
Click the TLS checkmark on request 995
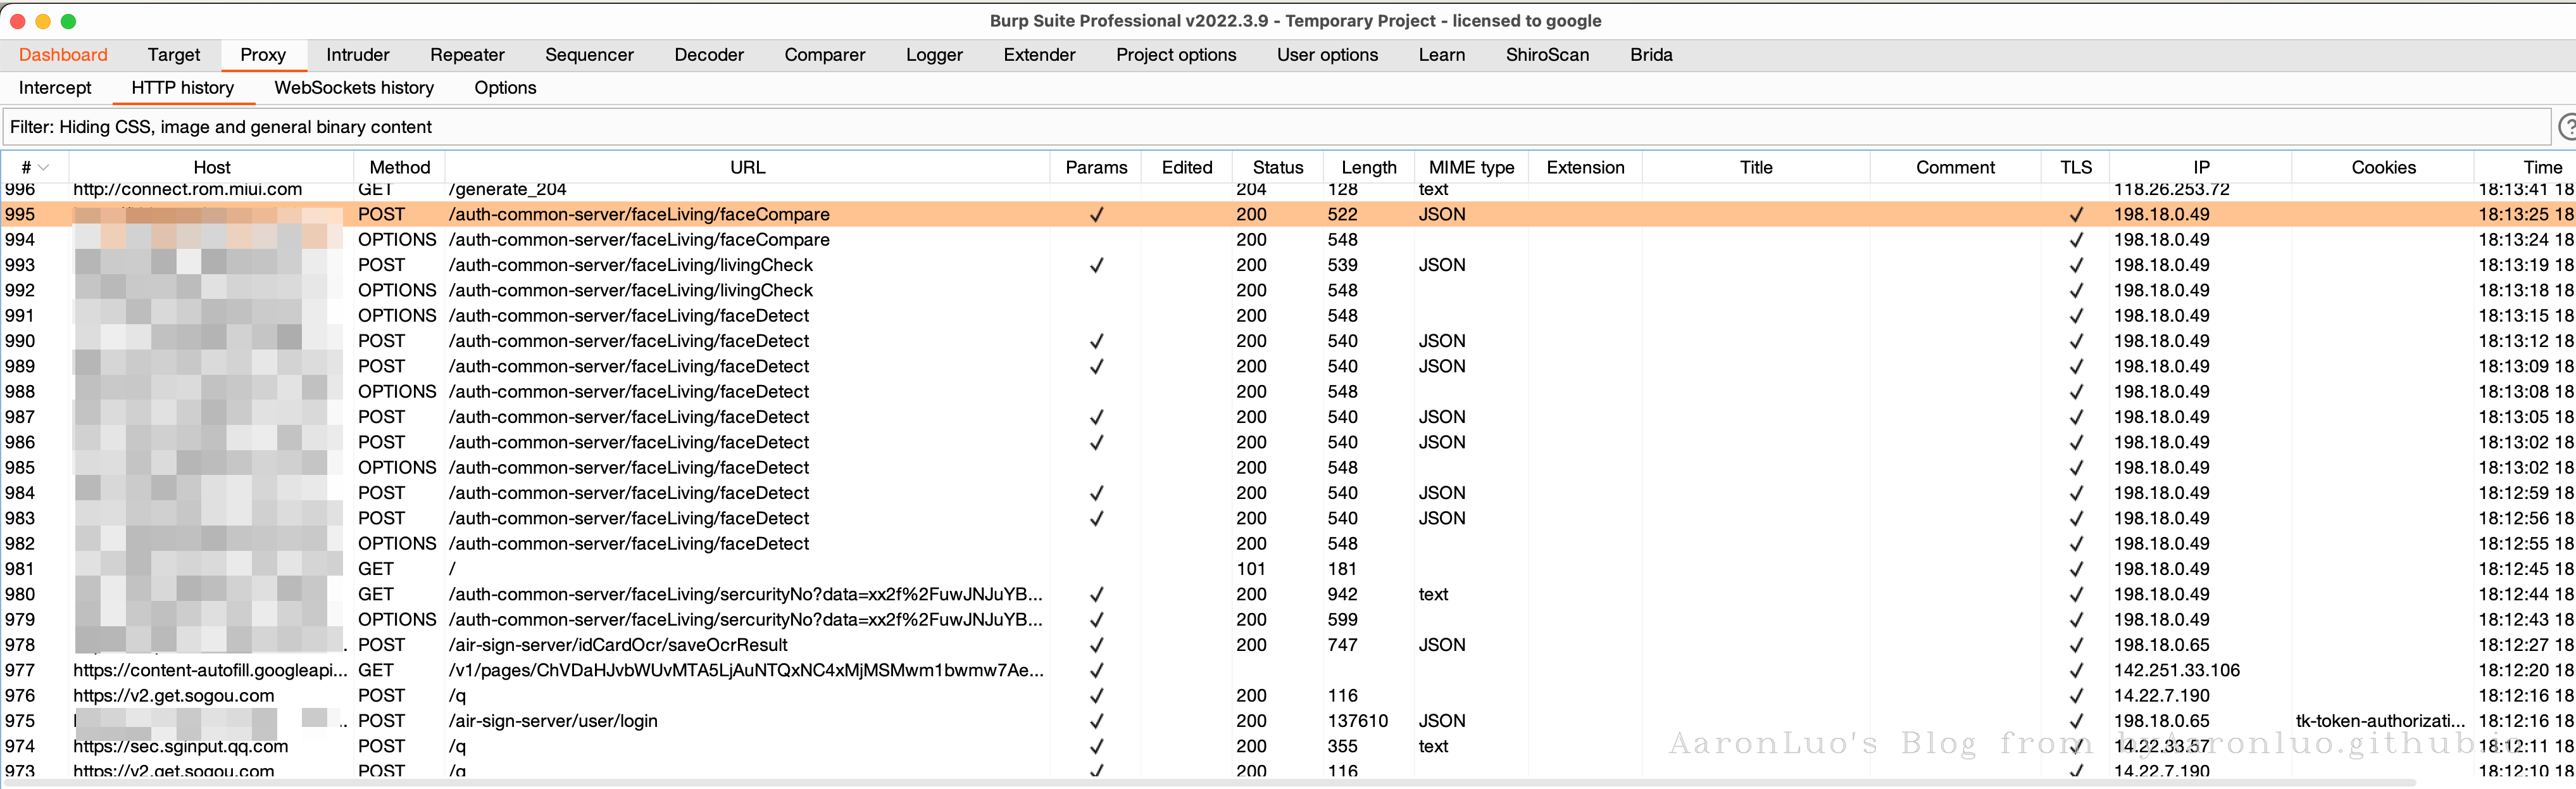pos(2076,214)
